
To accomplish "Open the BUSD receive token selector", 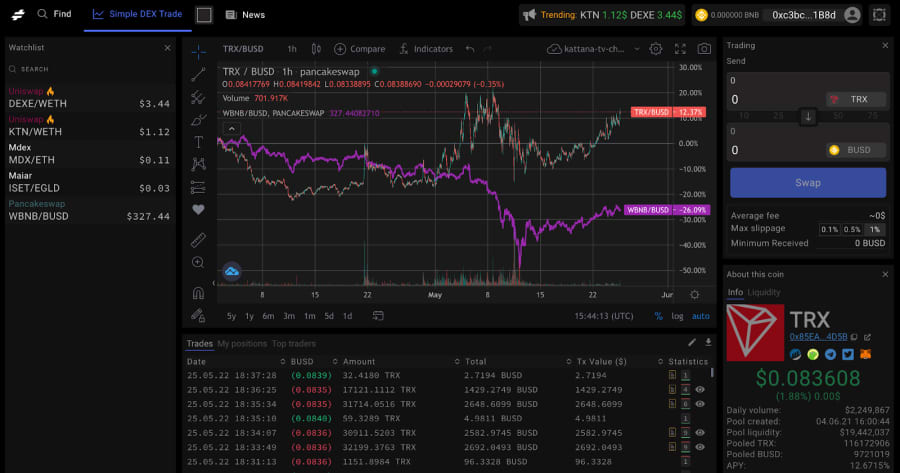I will pos(856,150).
